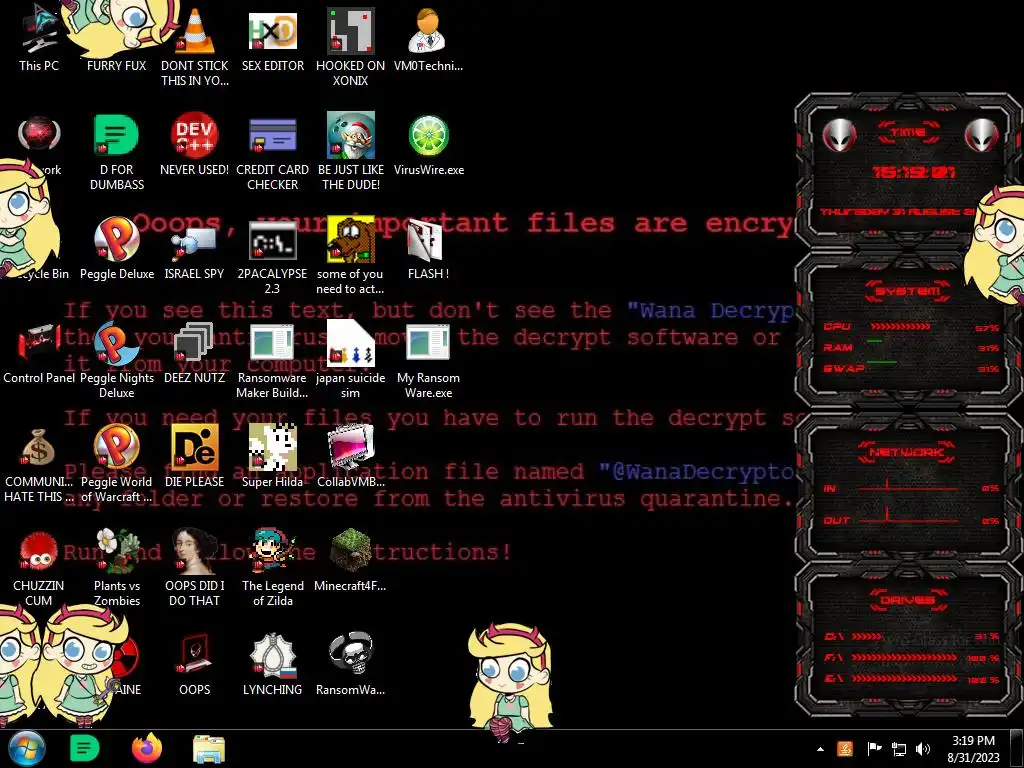Viewport: 1024px width, 768px height.
Task: Click the left alien head logo on widget
Action: click(839, 136)
